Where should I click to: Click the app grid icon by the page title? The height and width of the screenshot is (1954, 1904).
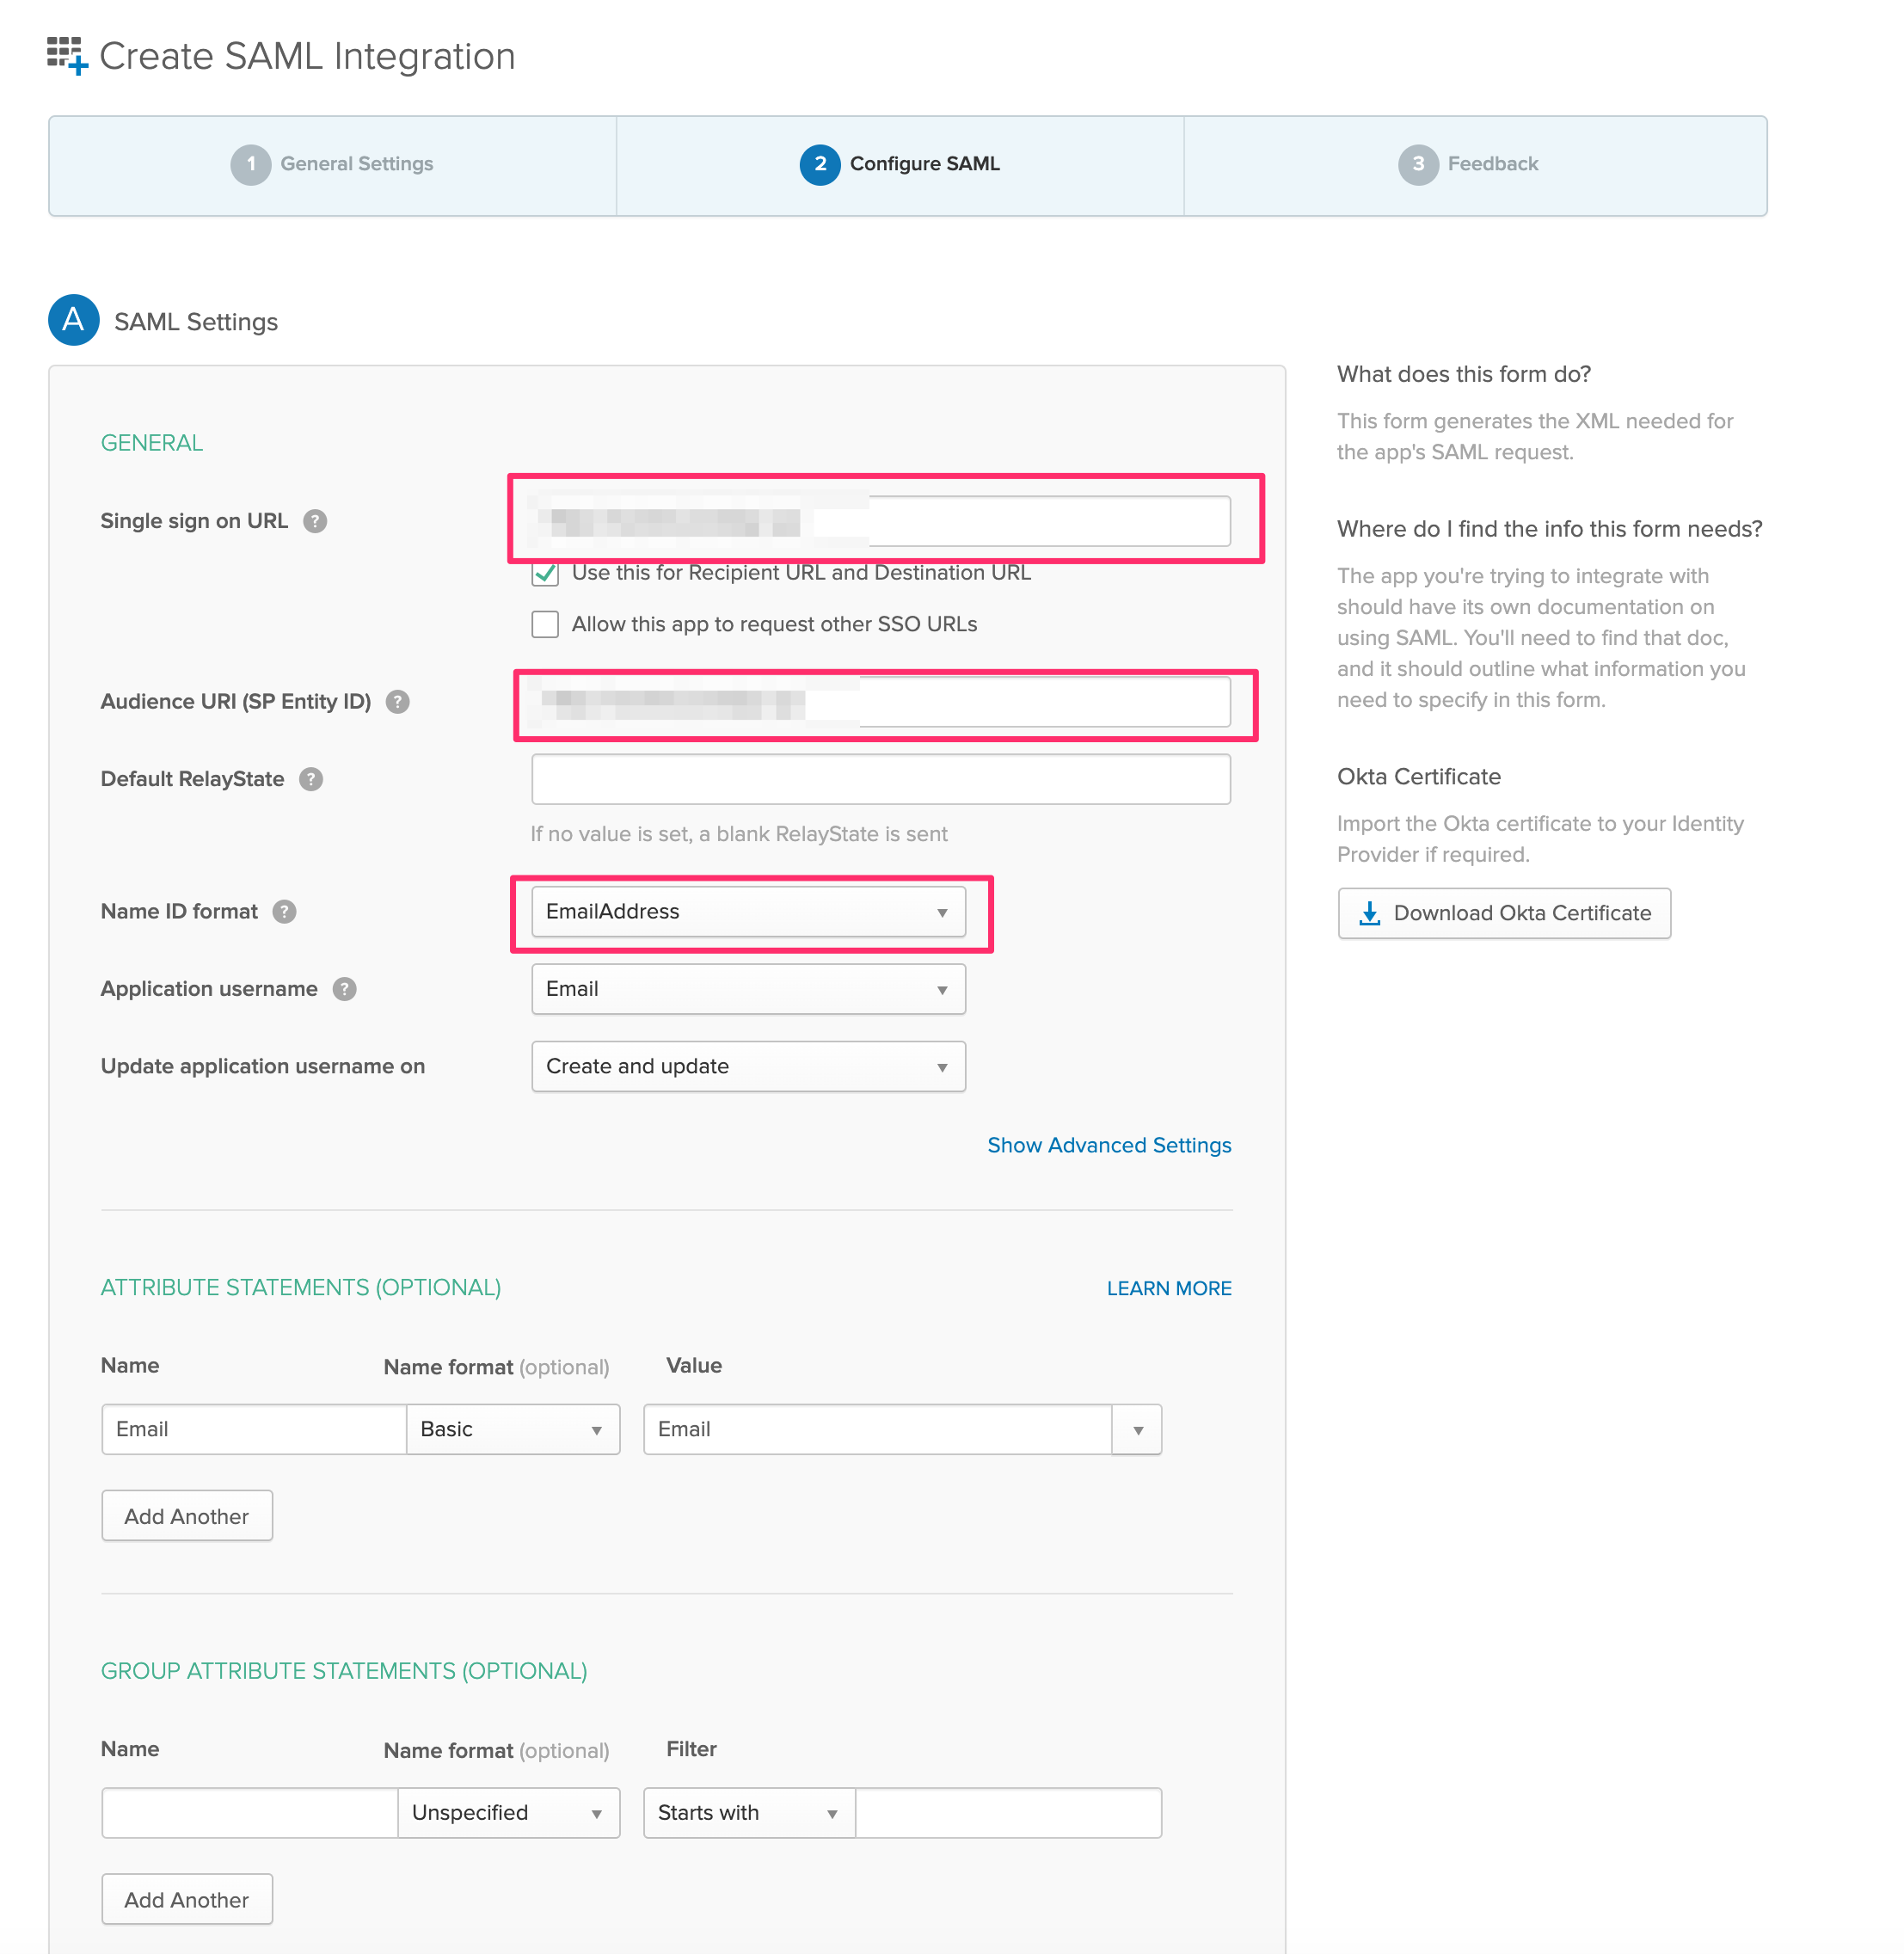coord(67,55)
